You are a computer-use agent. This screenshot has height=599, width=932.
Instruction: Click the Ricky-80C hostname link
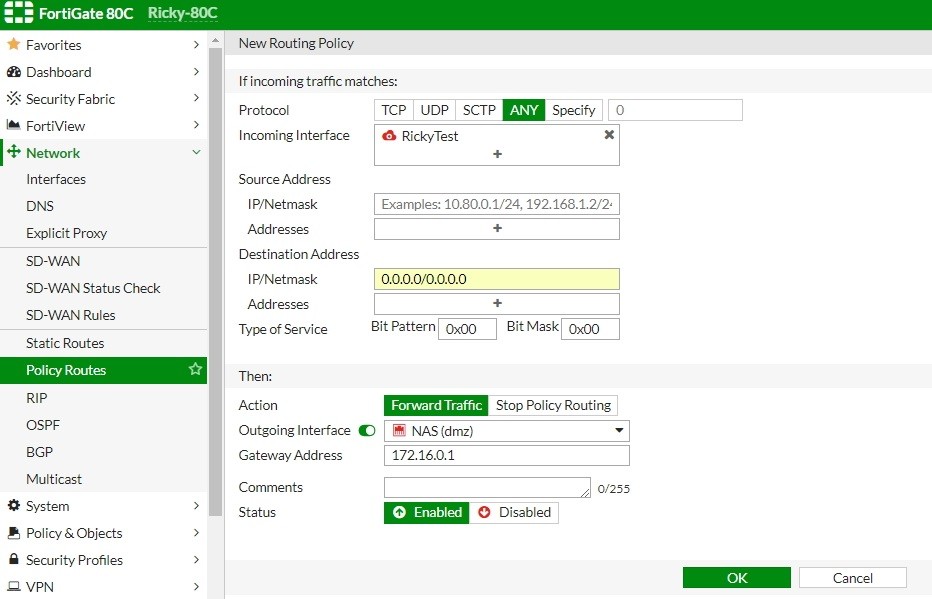tap(182, 13)
